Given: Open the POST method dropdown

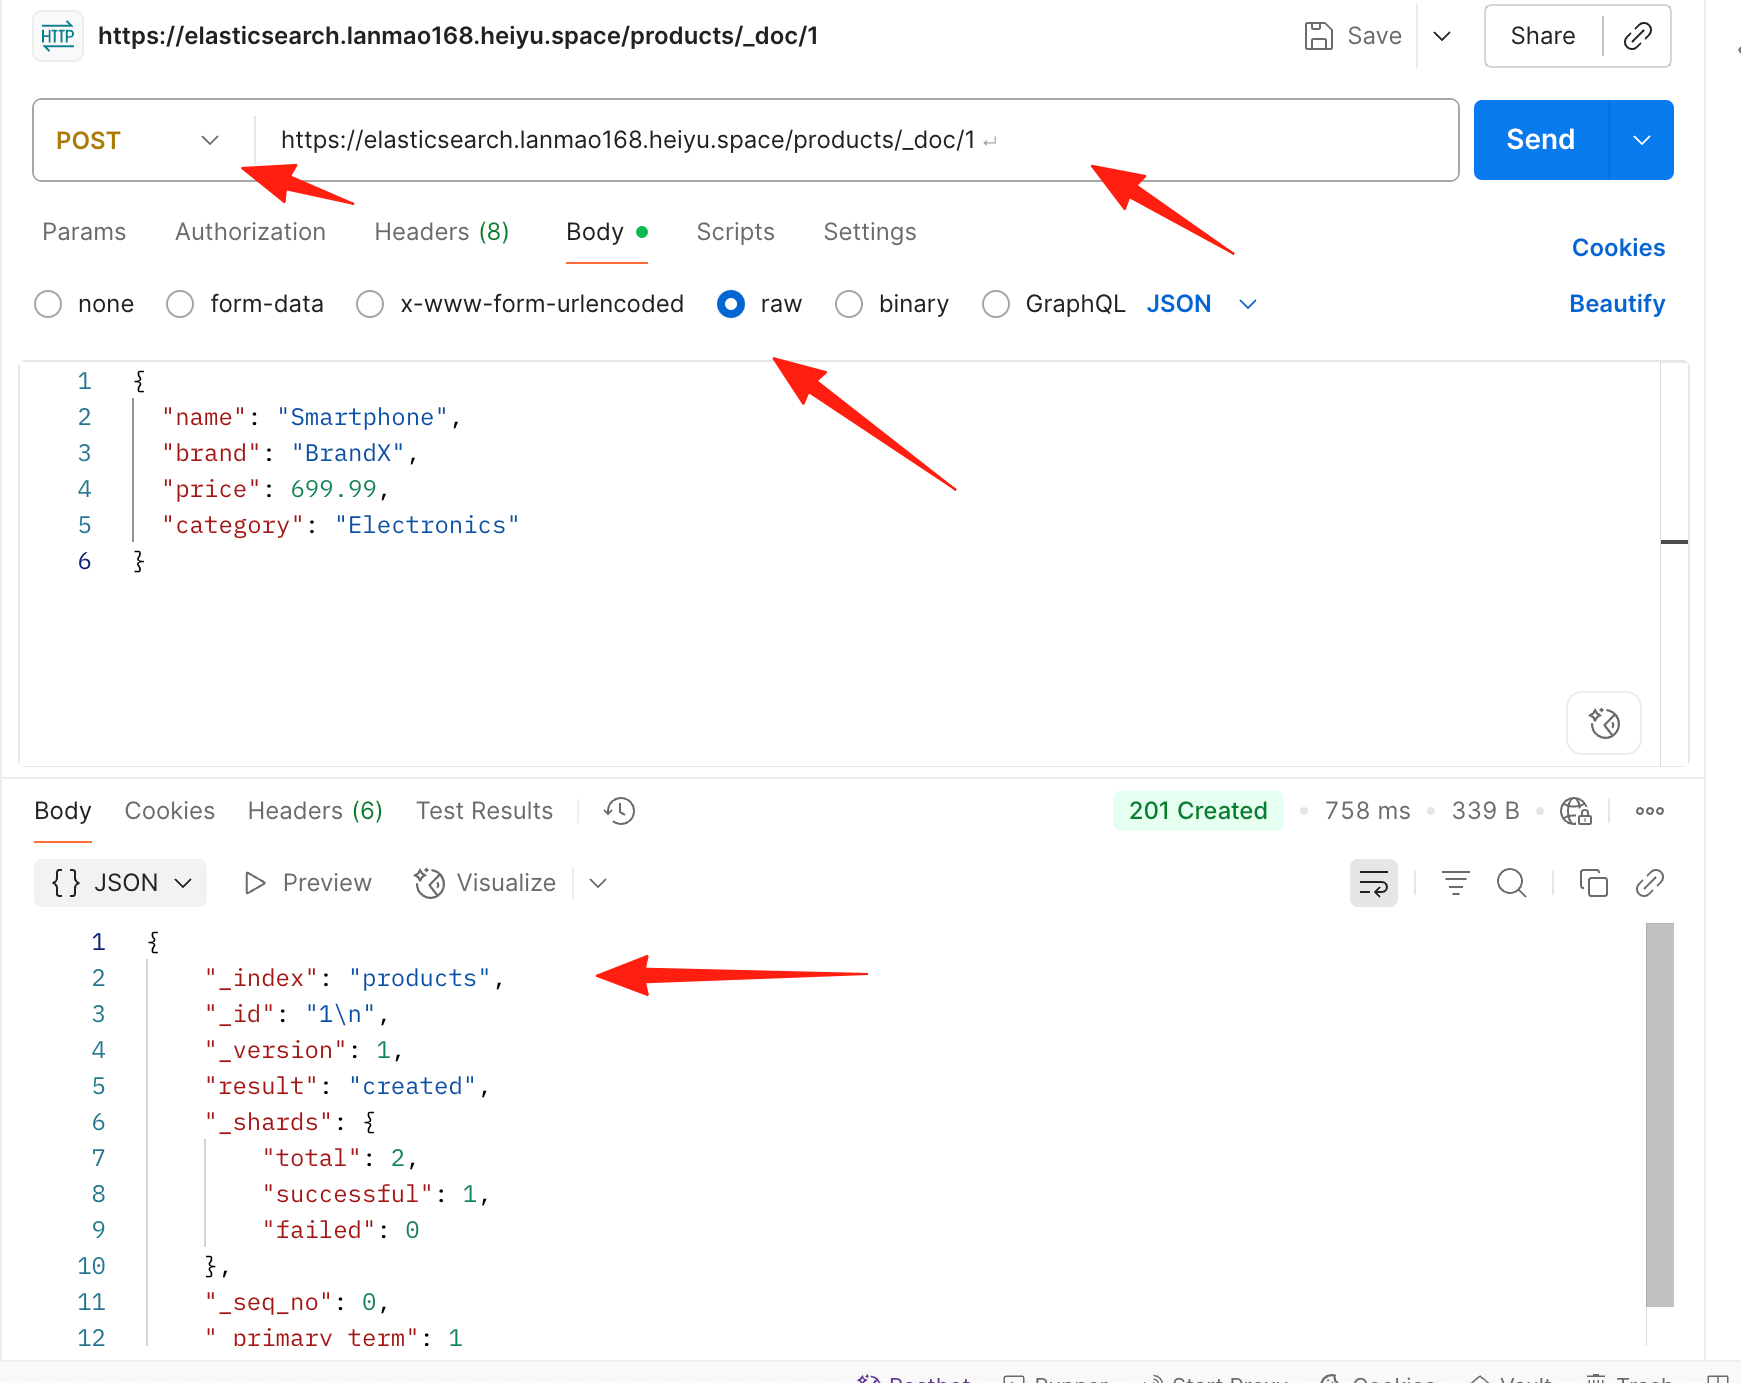Looking at the screenshot, I should coord(138,140).
